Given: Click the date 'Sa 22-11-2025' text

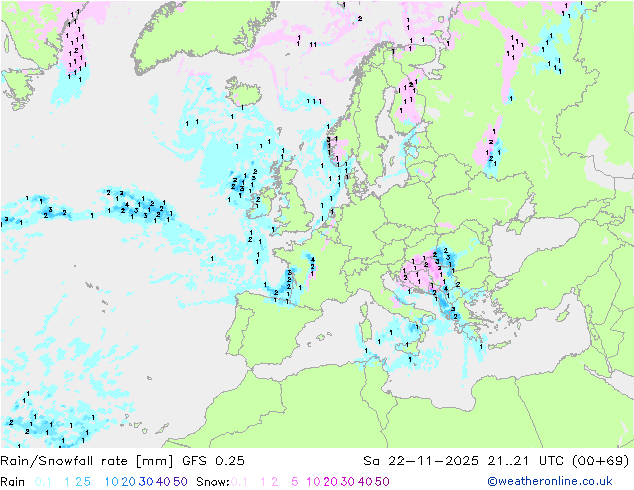Looking at the screenshot, I should pos(421,461).
